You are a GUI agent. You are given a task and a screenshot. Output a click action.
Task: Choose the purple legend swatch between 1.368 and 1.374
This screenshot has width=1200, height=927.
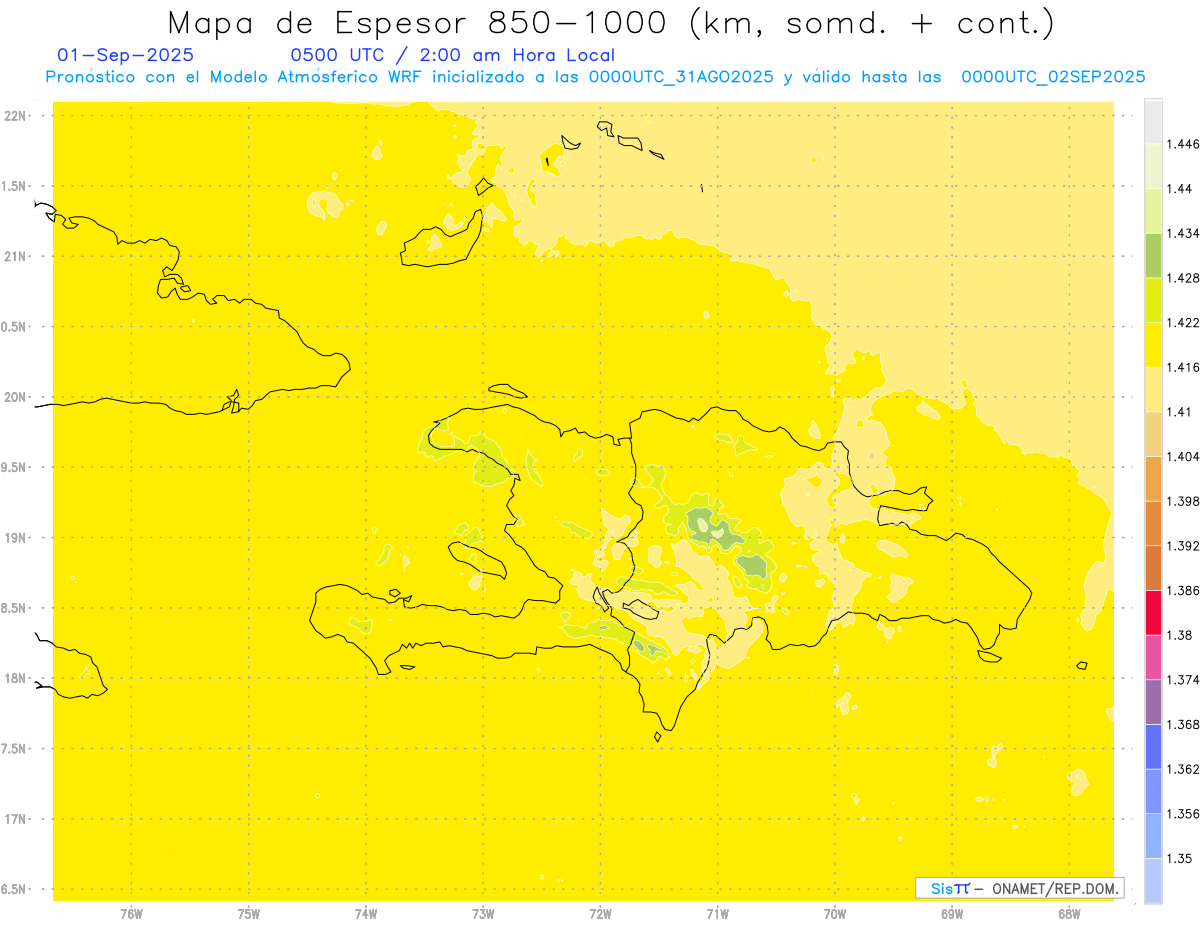[x=1153, y=702]
